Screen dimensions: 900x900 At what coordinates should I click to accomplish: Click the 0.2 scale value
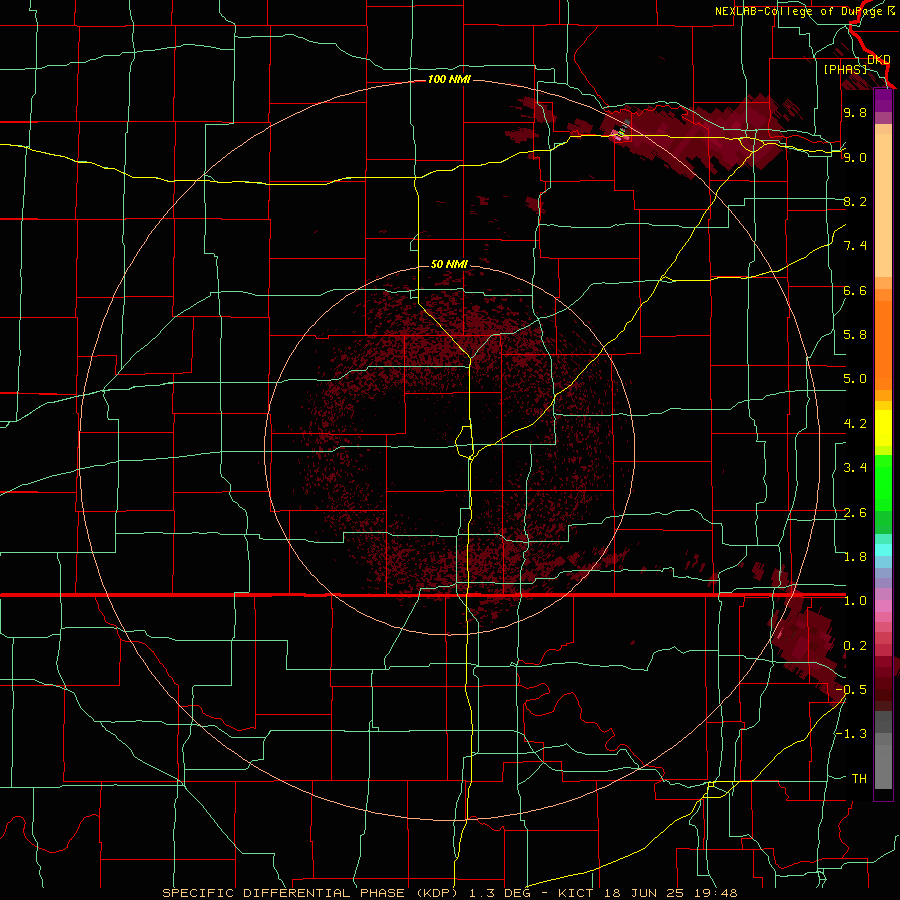tap(855, 646)
